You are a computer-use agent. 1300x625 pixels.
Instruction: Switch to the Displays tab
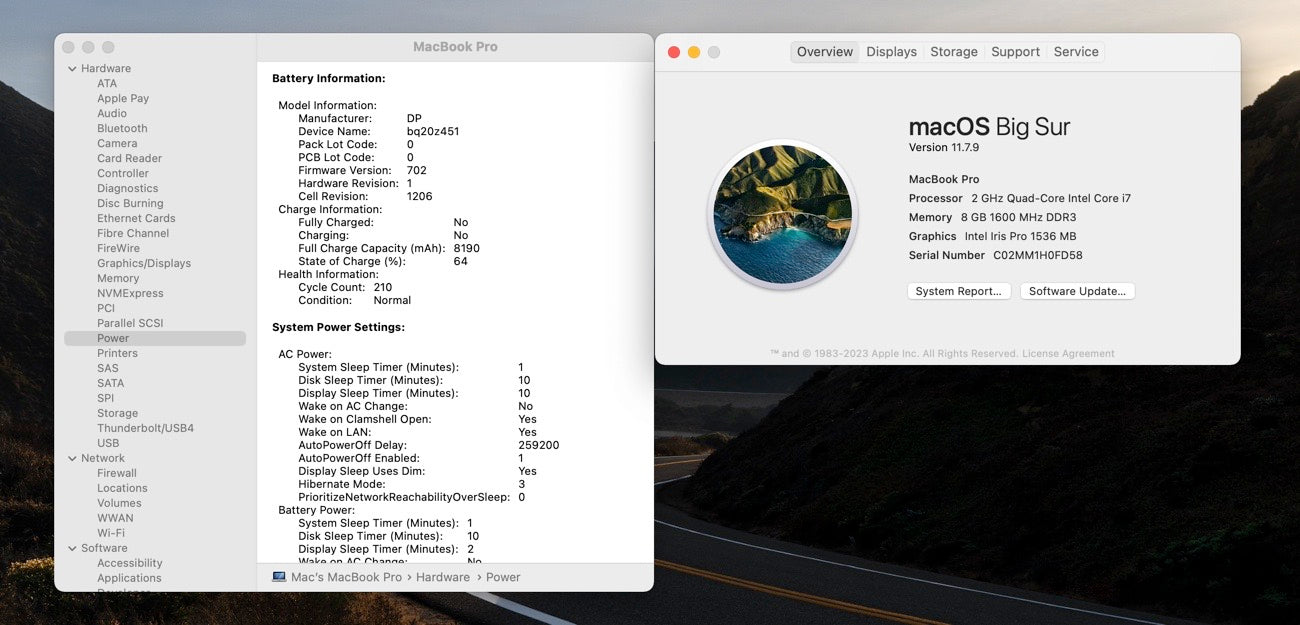pyautogui.click(x=891, y=52)
